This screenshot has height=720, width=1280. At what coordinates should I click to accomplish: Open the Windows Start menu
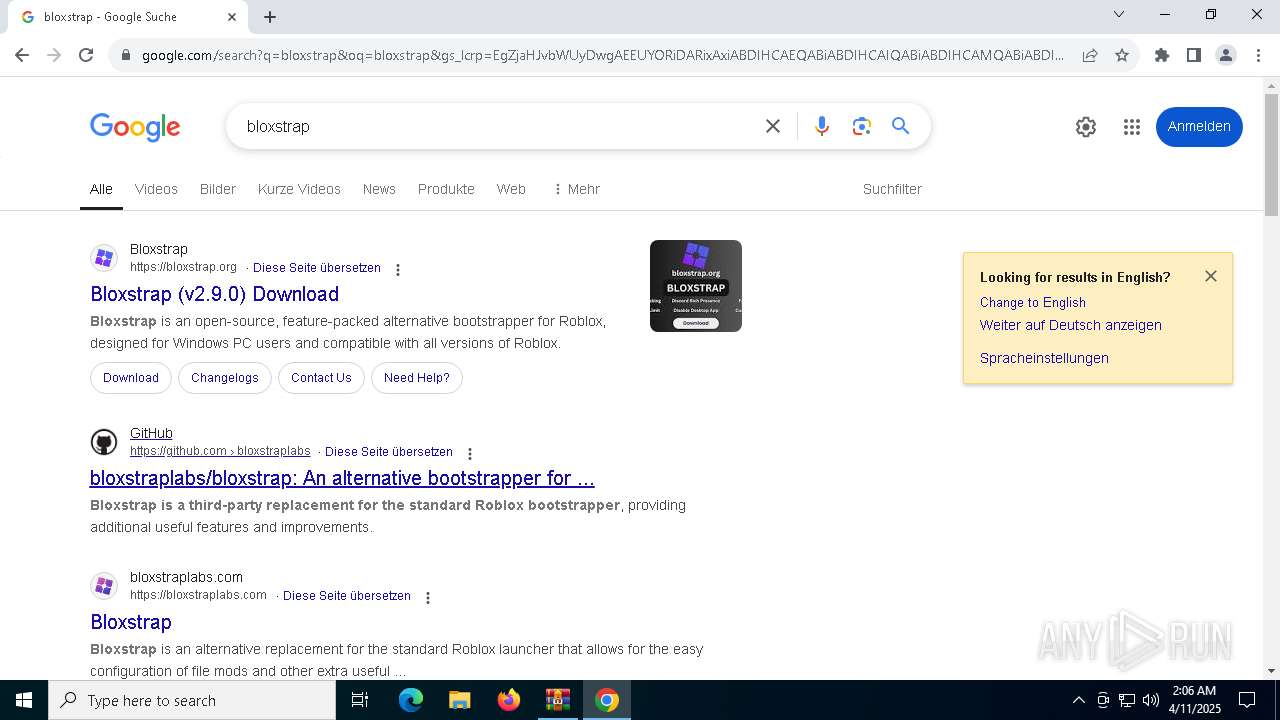(24, 700)
